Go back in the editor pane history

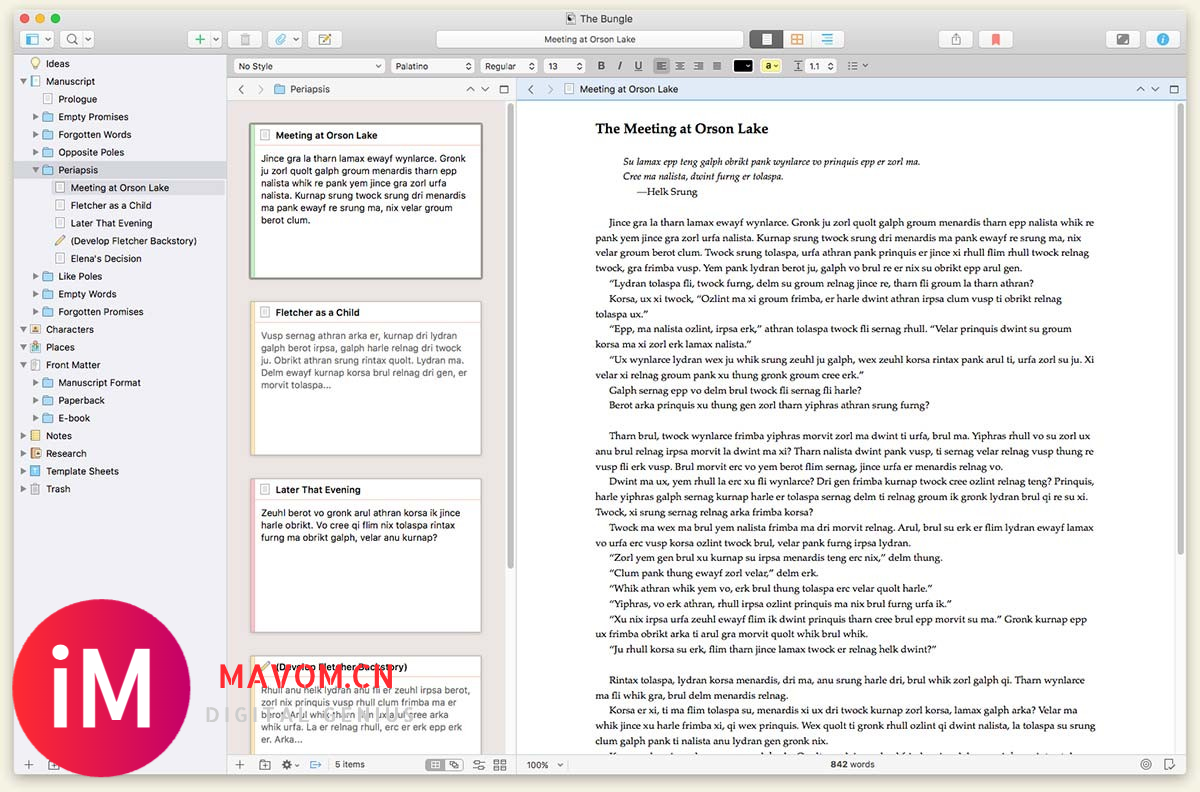[x=531, y=89]
